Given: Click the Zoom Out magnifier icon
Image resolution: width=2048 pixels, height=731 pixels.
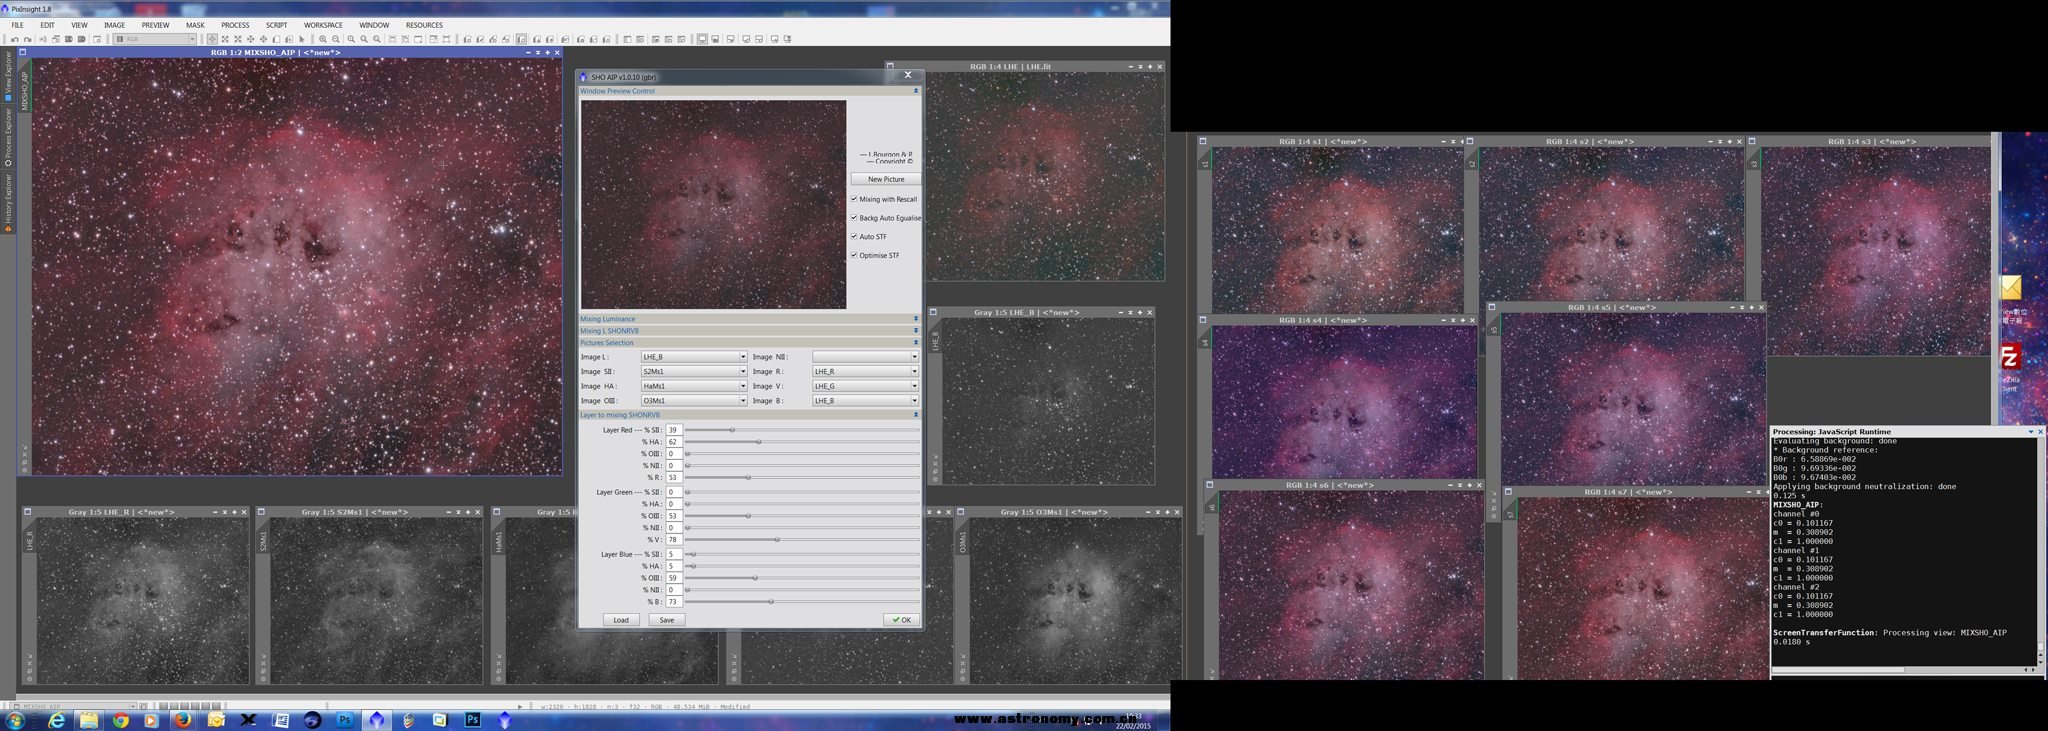Looking at the screenshot, I should 336,39.
